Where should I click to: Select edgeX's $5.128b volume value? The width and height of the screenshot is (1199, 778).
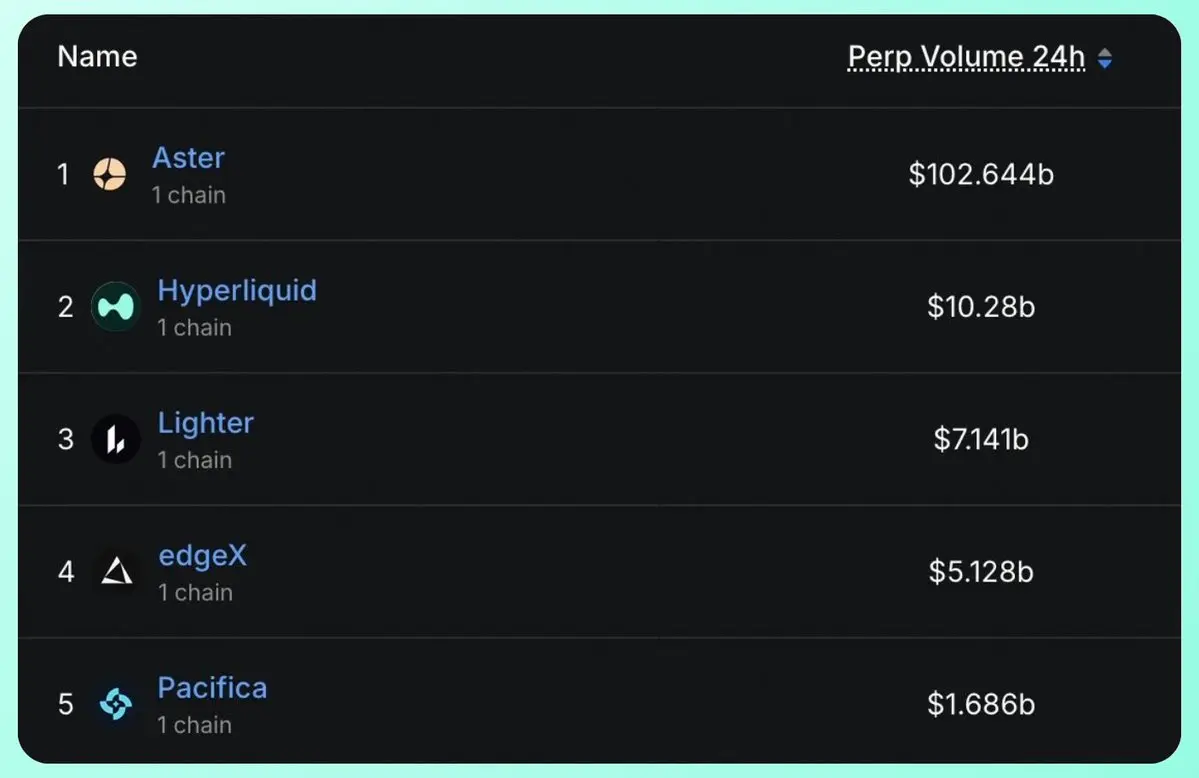click(x=981, y=571)
